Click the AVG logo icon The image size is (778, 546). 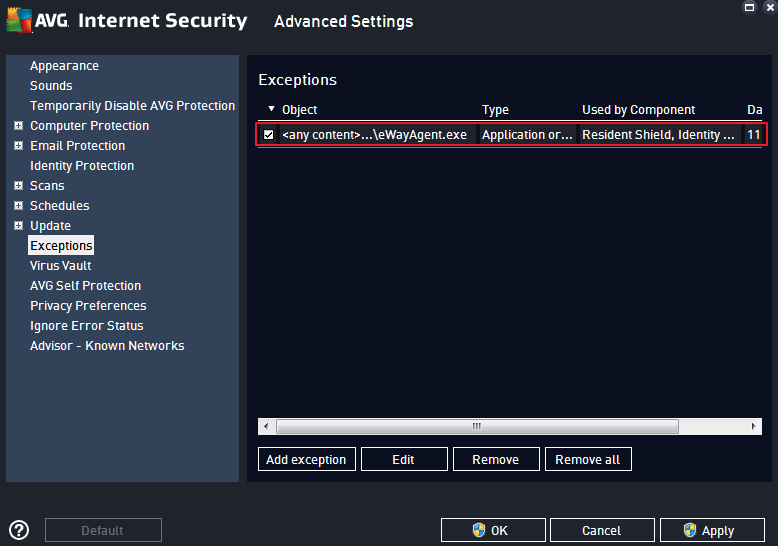pyautogui.click(x=19, y=20)
